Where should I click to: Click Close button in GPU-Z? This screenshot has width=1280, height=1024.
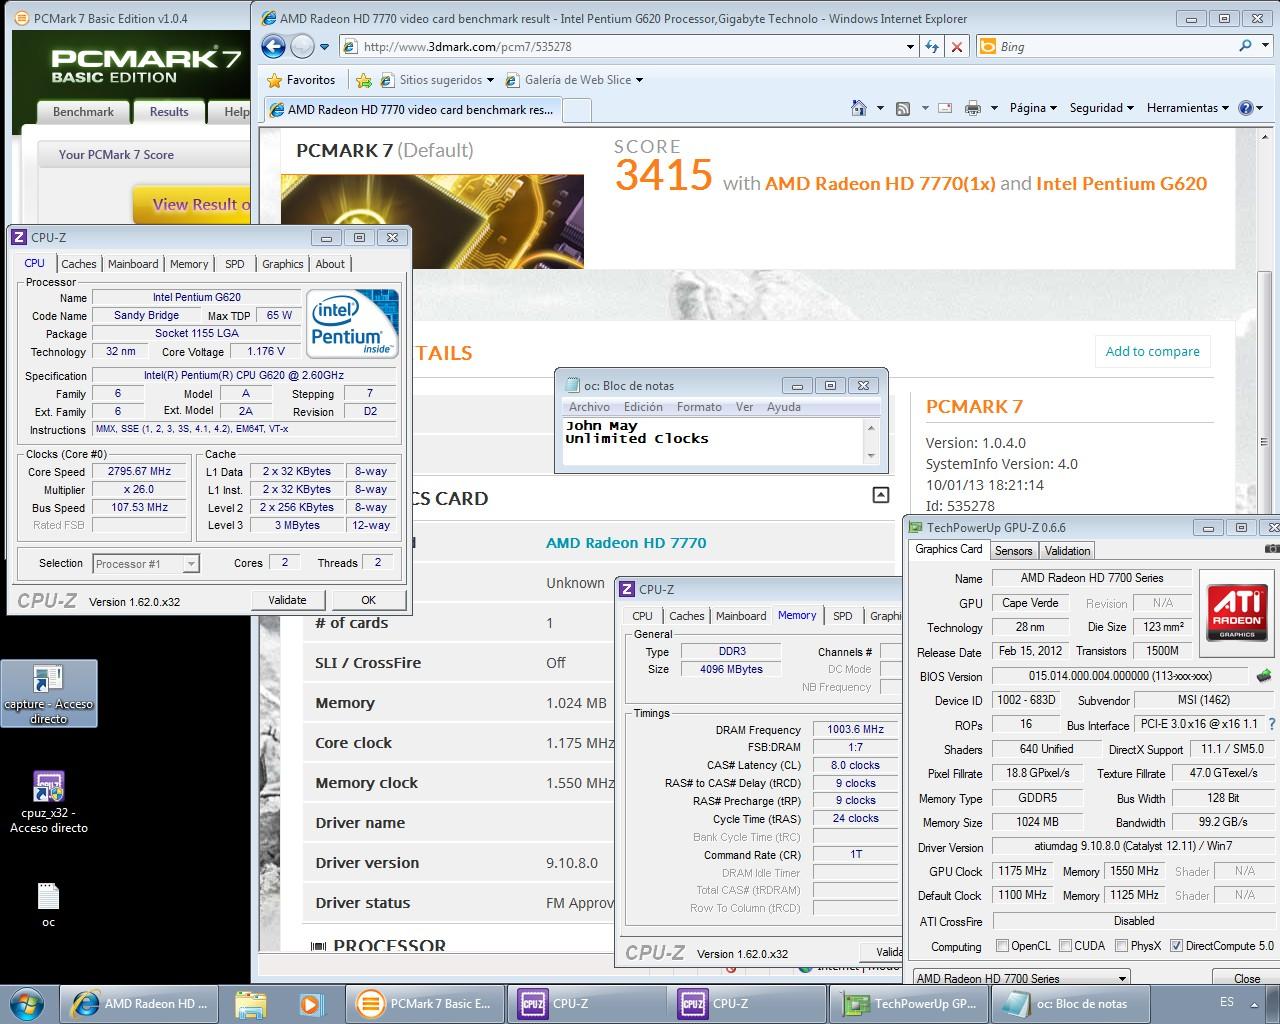(x=1246, y=978)
